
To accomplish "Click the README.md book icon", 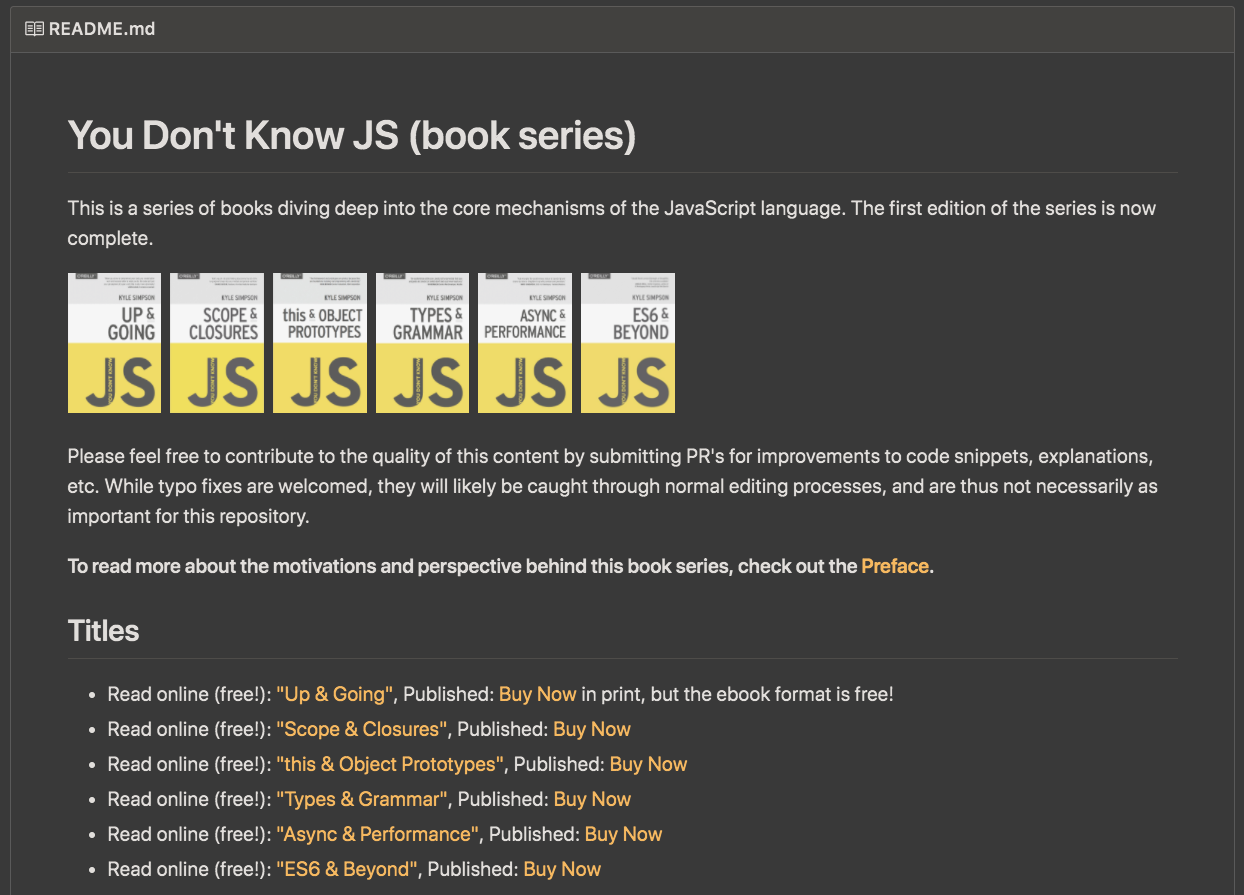I will point(34,29).
